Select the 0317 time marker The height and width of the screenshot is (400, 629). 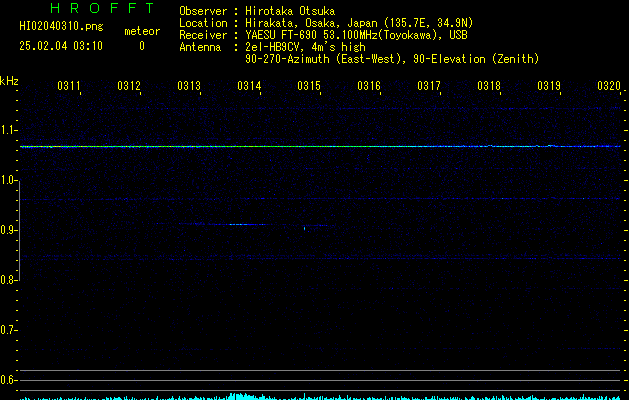click(x=429, y=86)
